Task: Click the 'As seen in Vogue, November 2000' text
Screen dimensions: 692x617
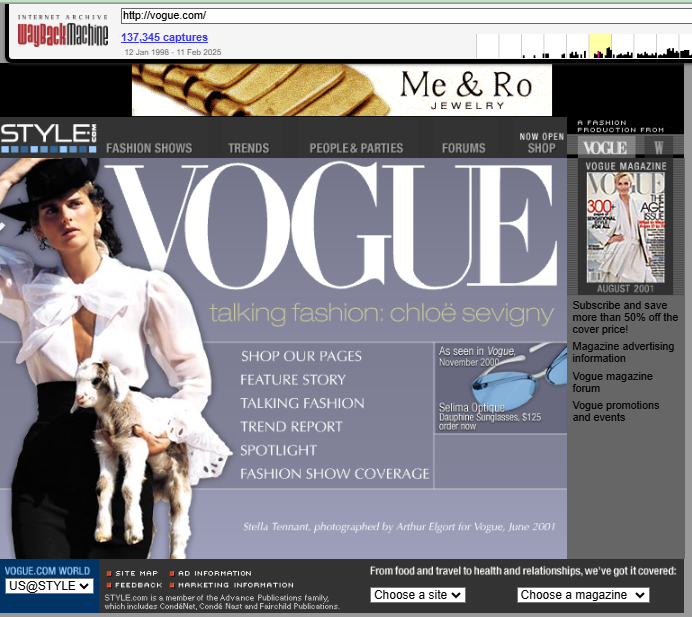Action: click(x=477, y=357)
